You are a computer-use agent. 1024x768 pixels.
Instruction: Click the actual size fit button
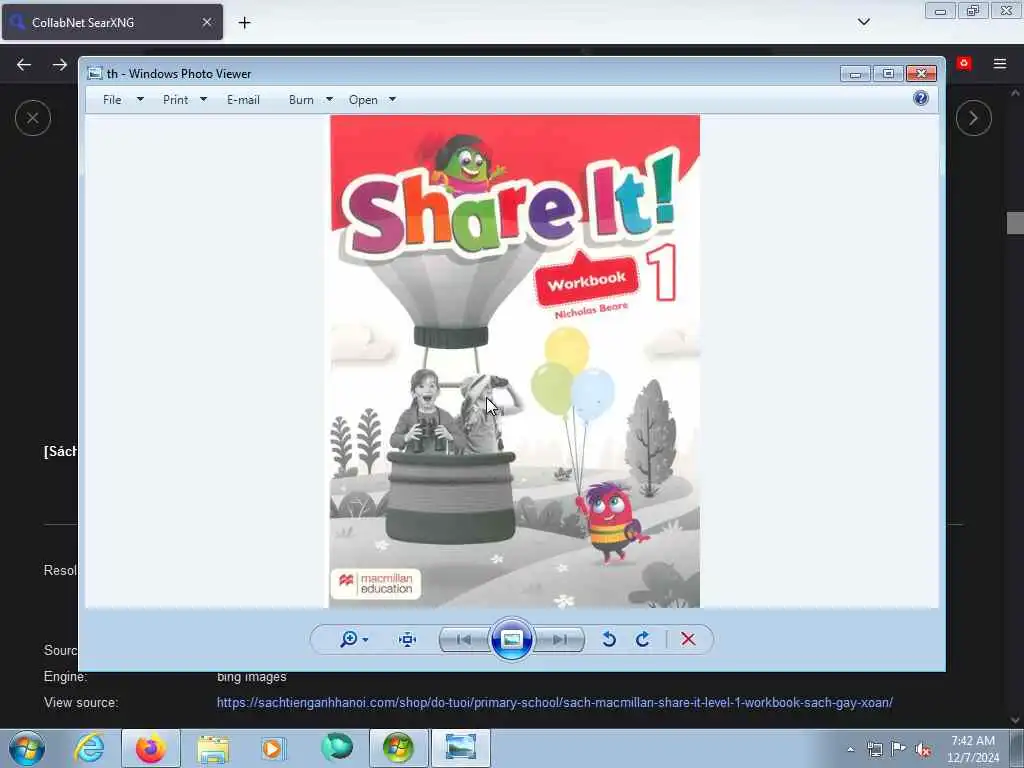pyautogui.click(x=408, y=639)
